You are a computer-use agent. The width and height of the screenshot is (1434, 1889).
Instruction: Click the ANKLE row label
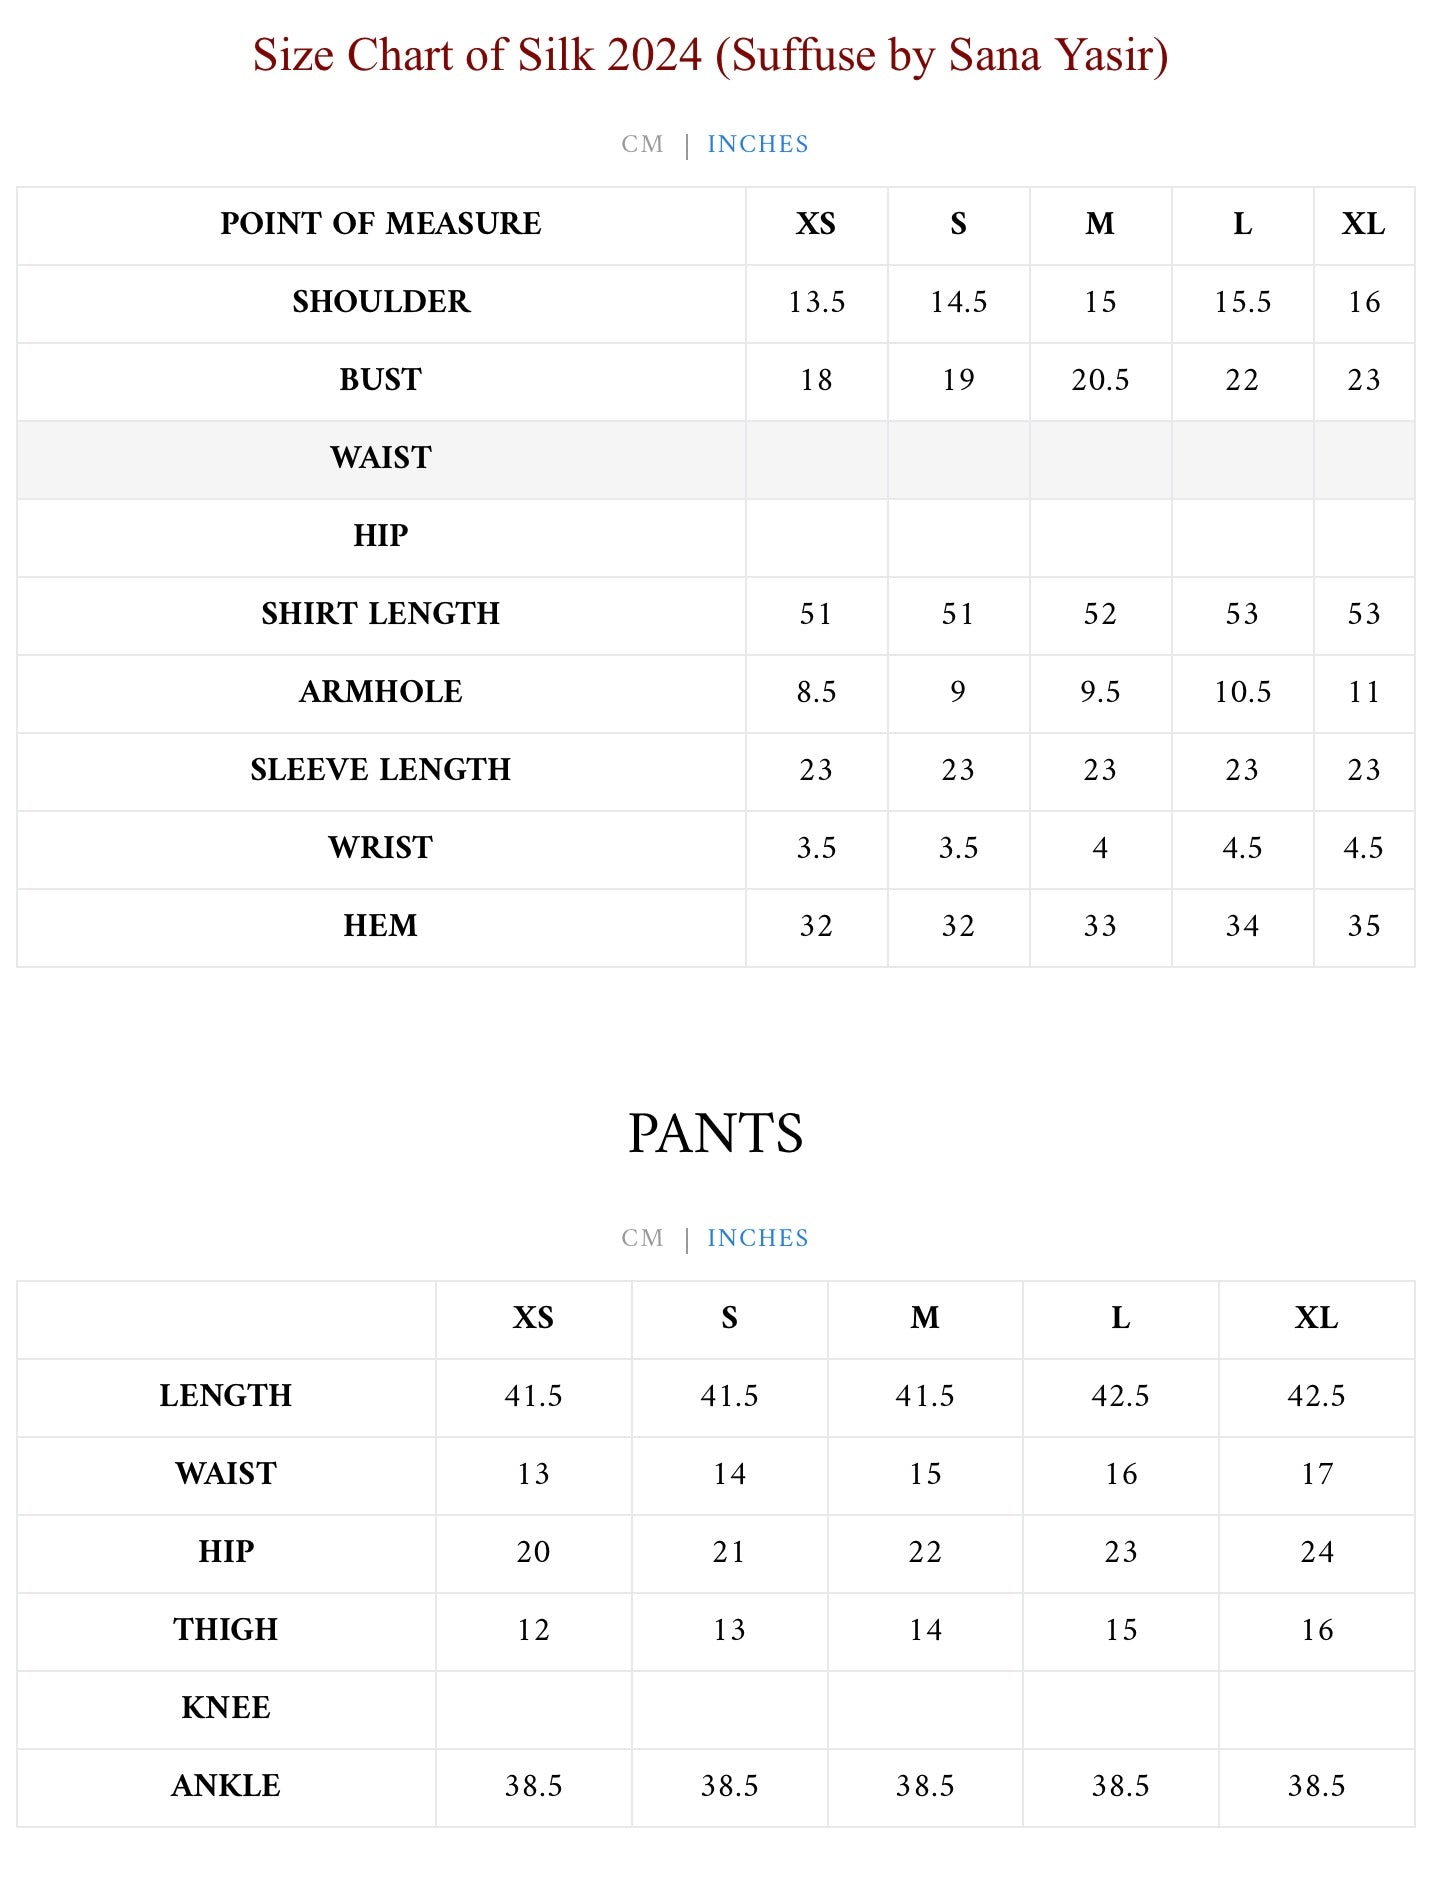tap(226, 1786)
